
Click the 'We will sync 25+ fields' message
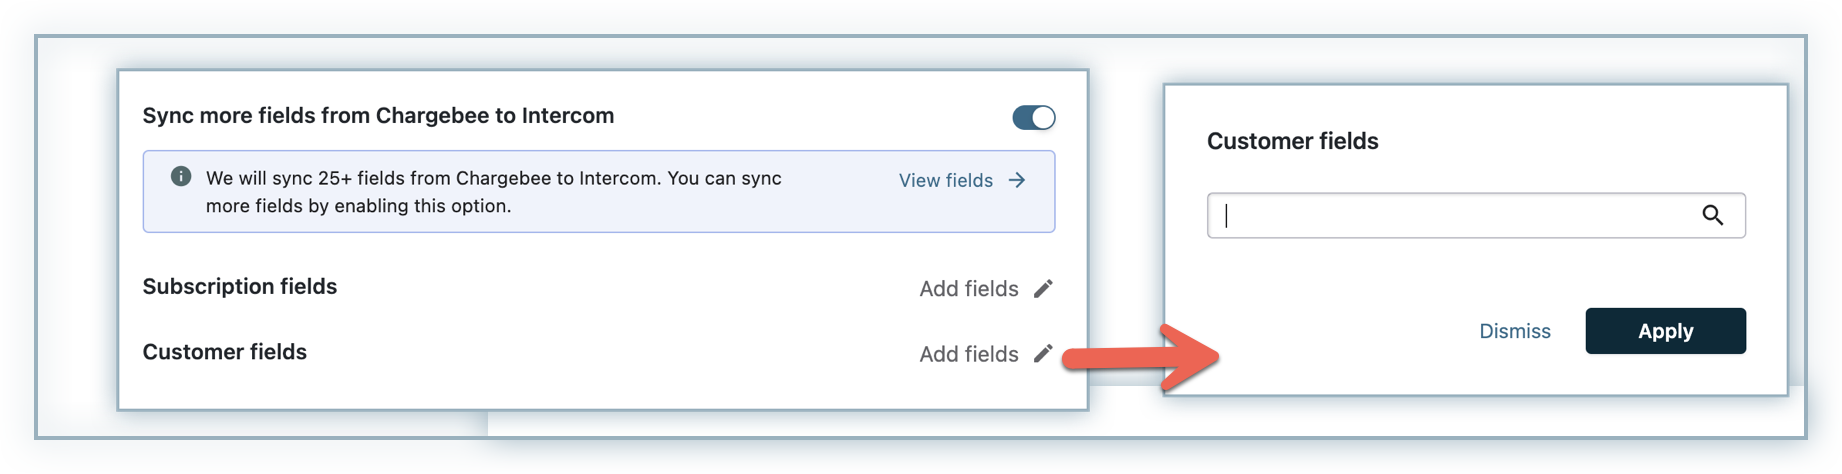click(493, 178)
